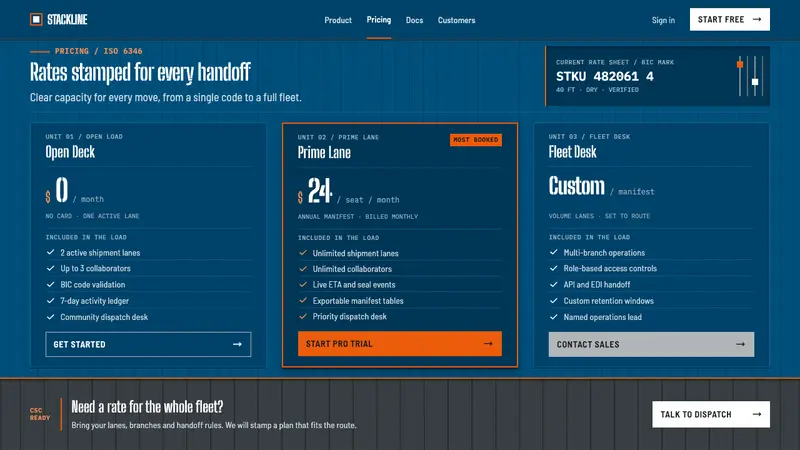Click '40 FT · DRY · VERIFIED' text

pyautogui.click(x=597, y=90)
